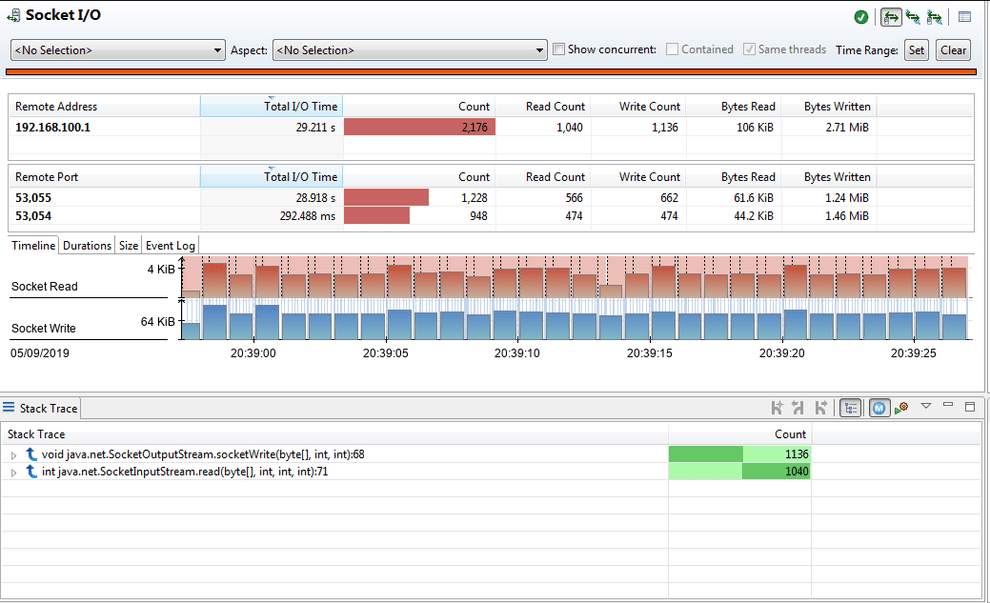Select the group by Remote Address icon
The image size is (990, 603).
(x=889, y=16)
